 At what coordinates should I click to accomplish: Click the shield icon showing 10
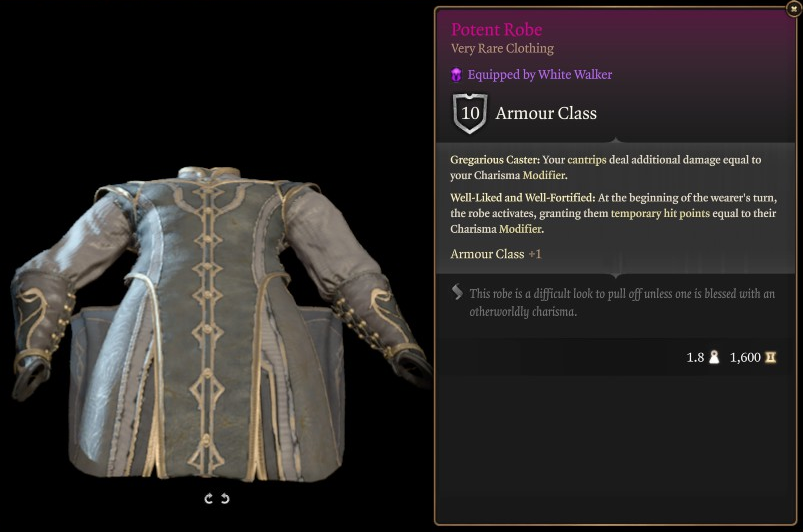click(470, 113)
